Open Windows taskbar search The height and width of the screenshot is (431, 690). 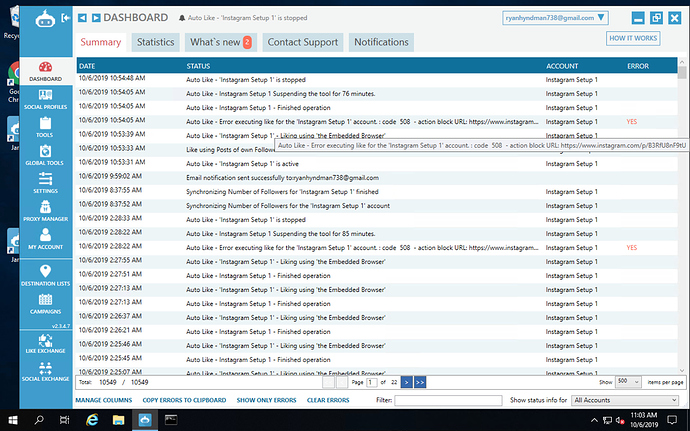[x=39, y=420]
